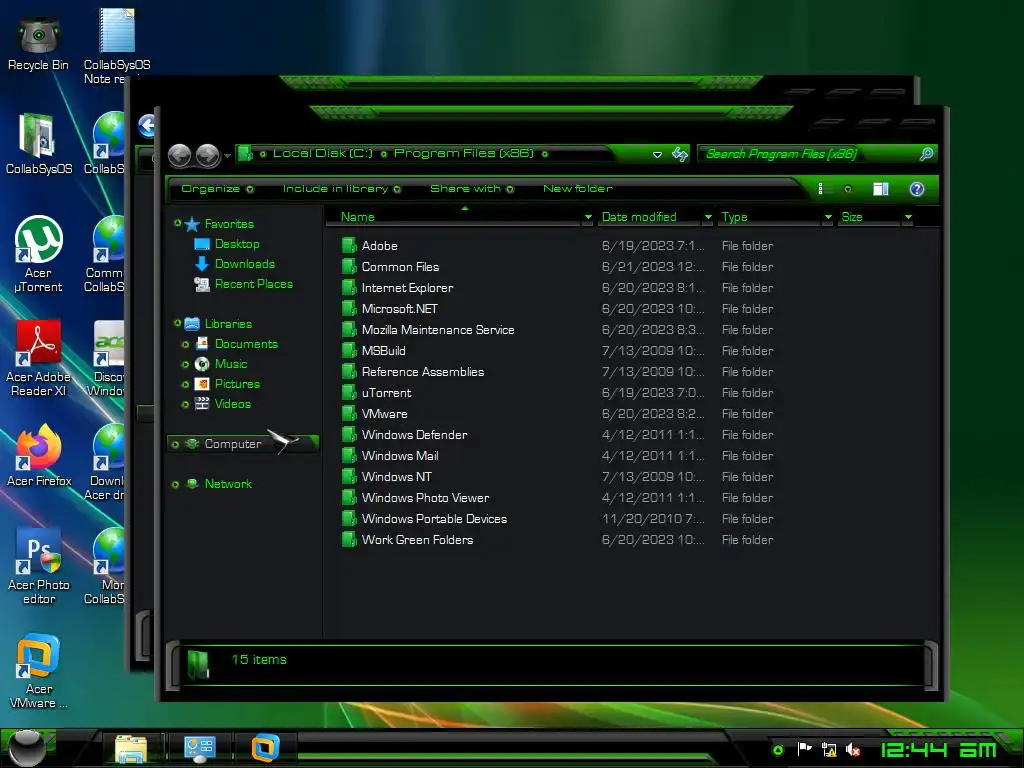Toggle the preview pane icon
This screenshot has width=1024, height=768.
click(x=880, y=189)
